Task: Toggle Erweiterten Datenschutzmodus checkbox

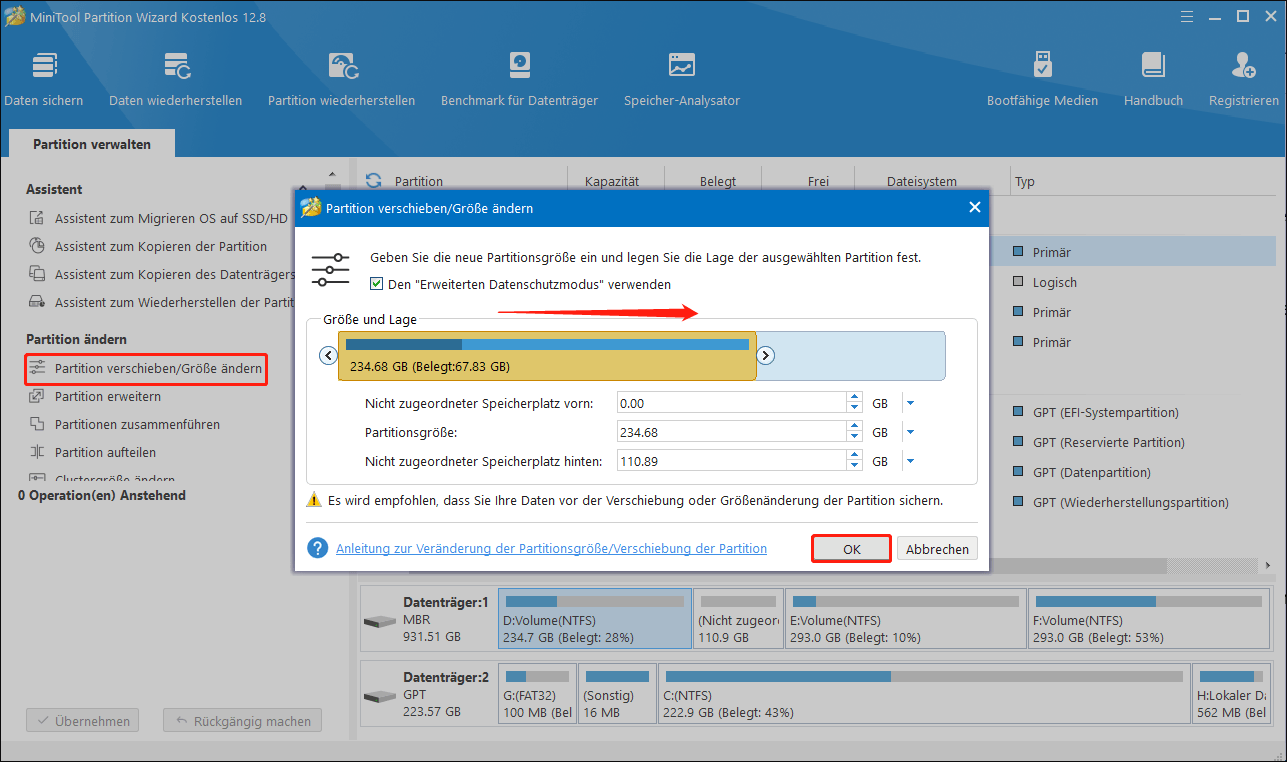Action: point(376,284)
